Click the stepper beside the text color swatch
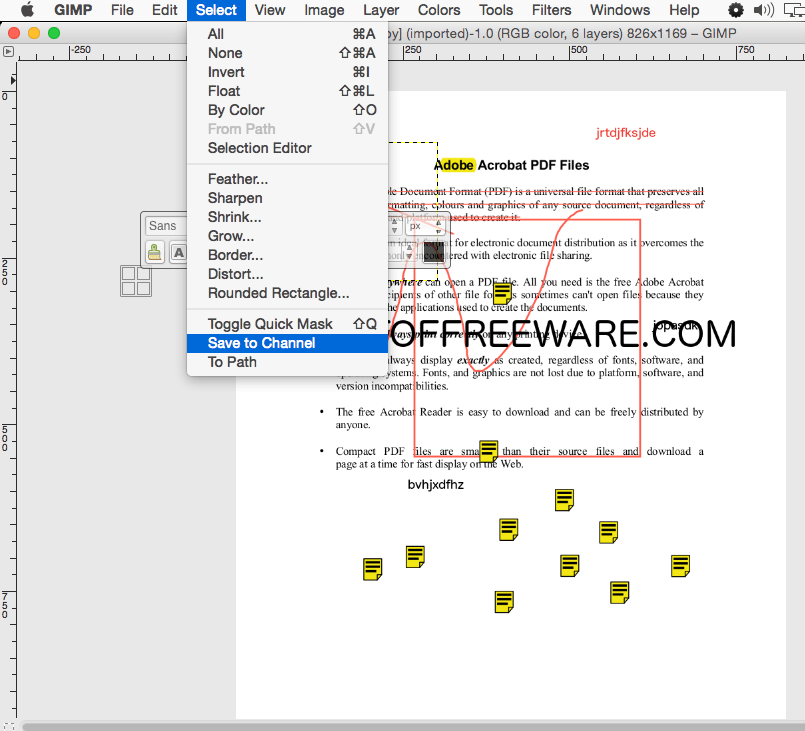805x731 pixels. tap(409, 252)
